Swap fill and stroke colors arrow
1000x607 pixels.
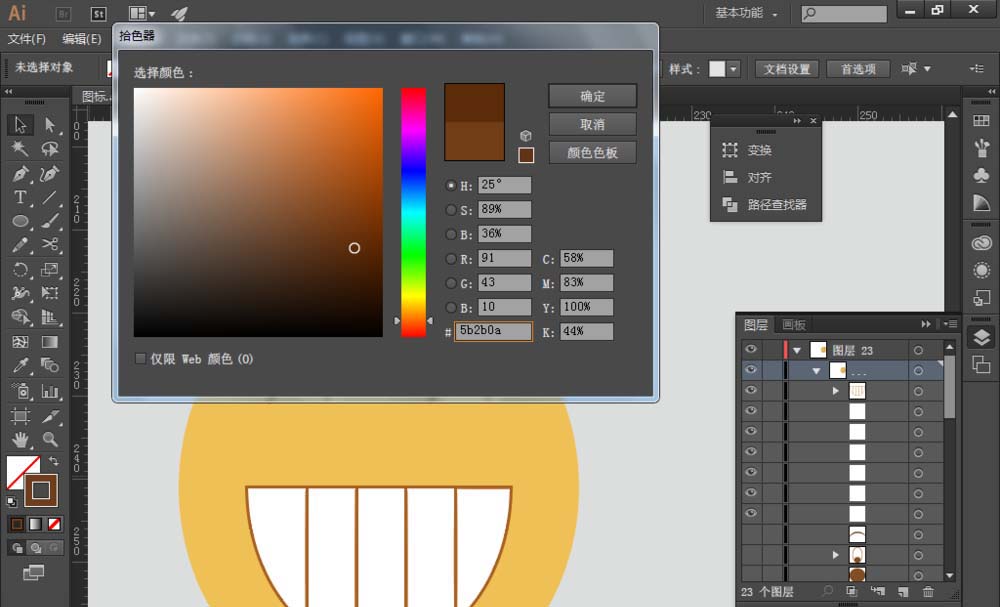coord(54,460)
